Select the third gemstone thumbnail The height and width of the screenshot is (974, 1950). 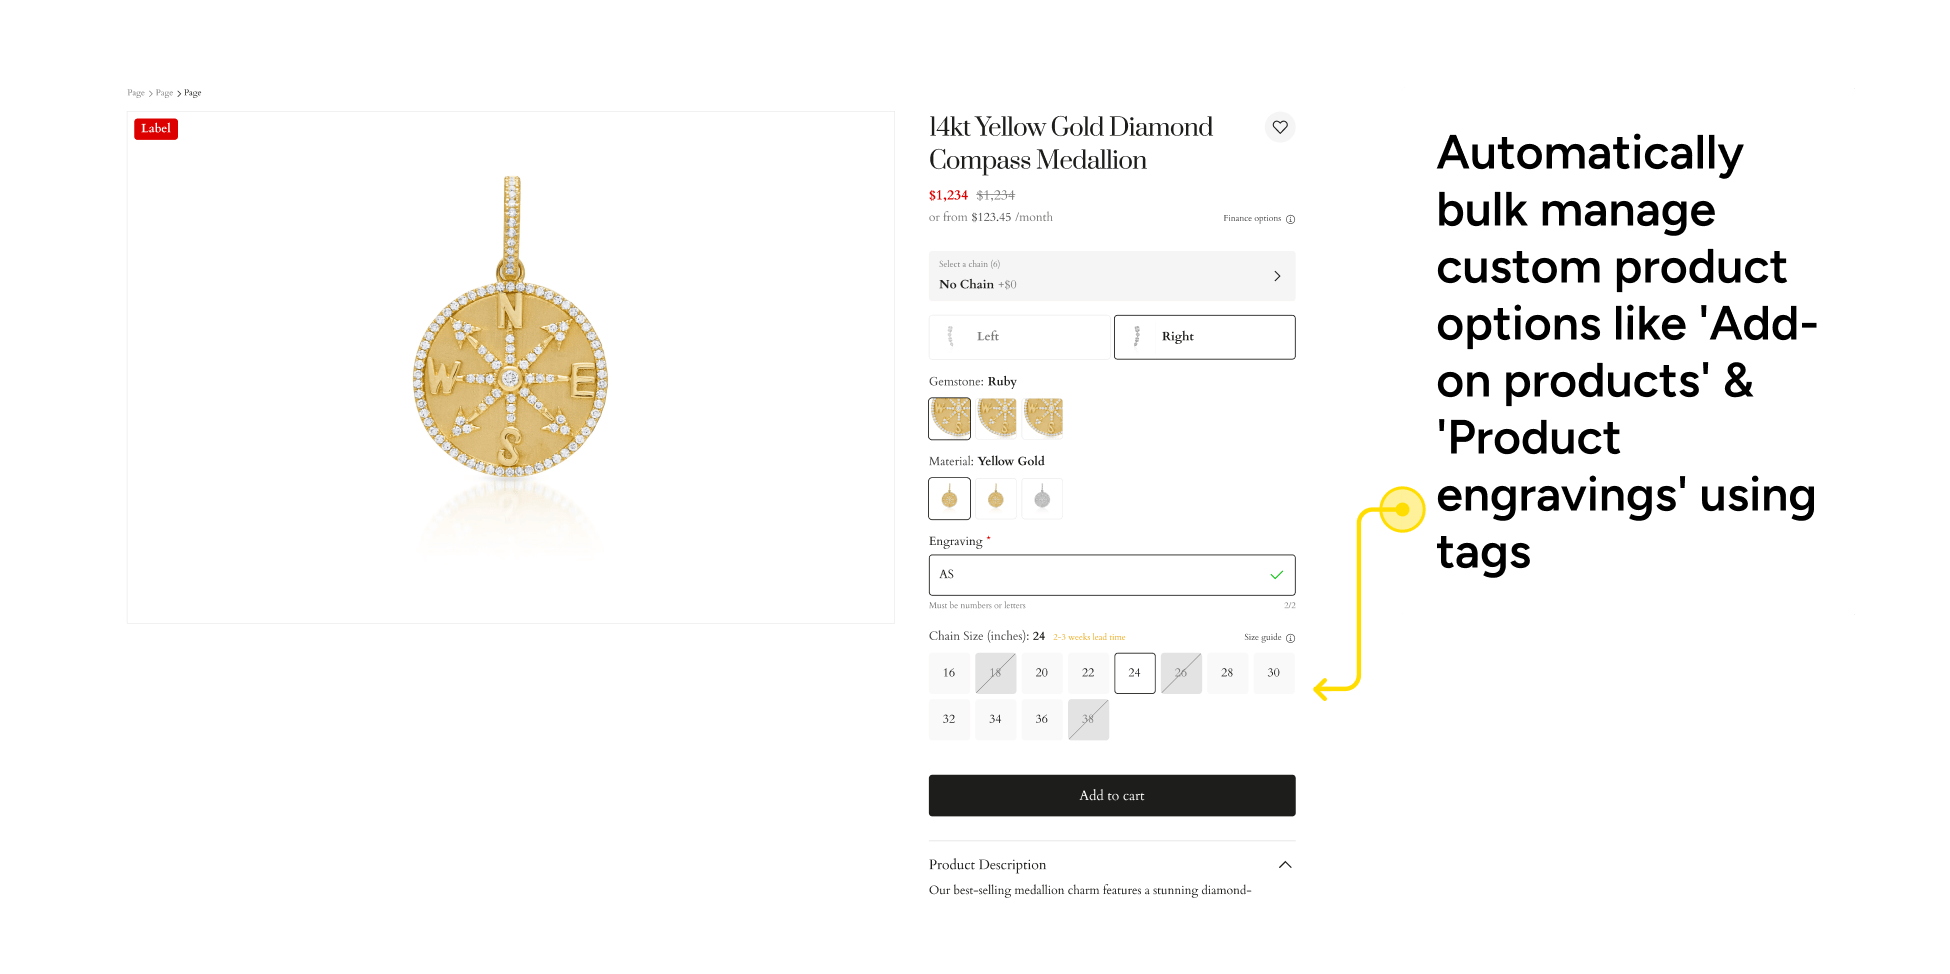click(x=1042, y=418)
